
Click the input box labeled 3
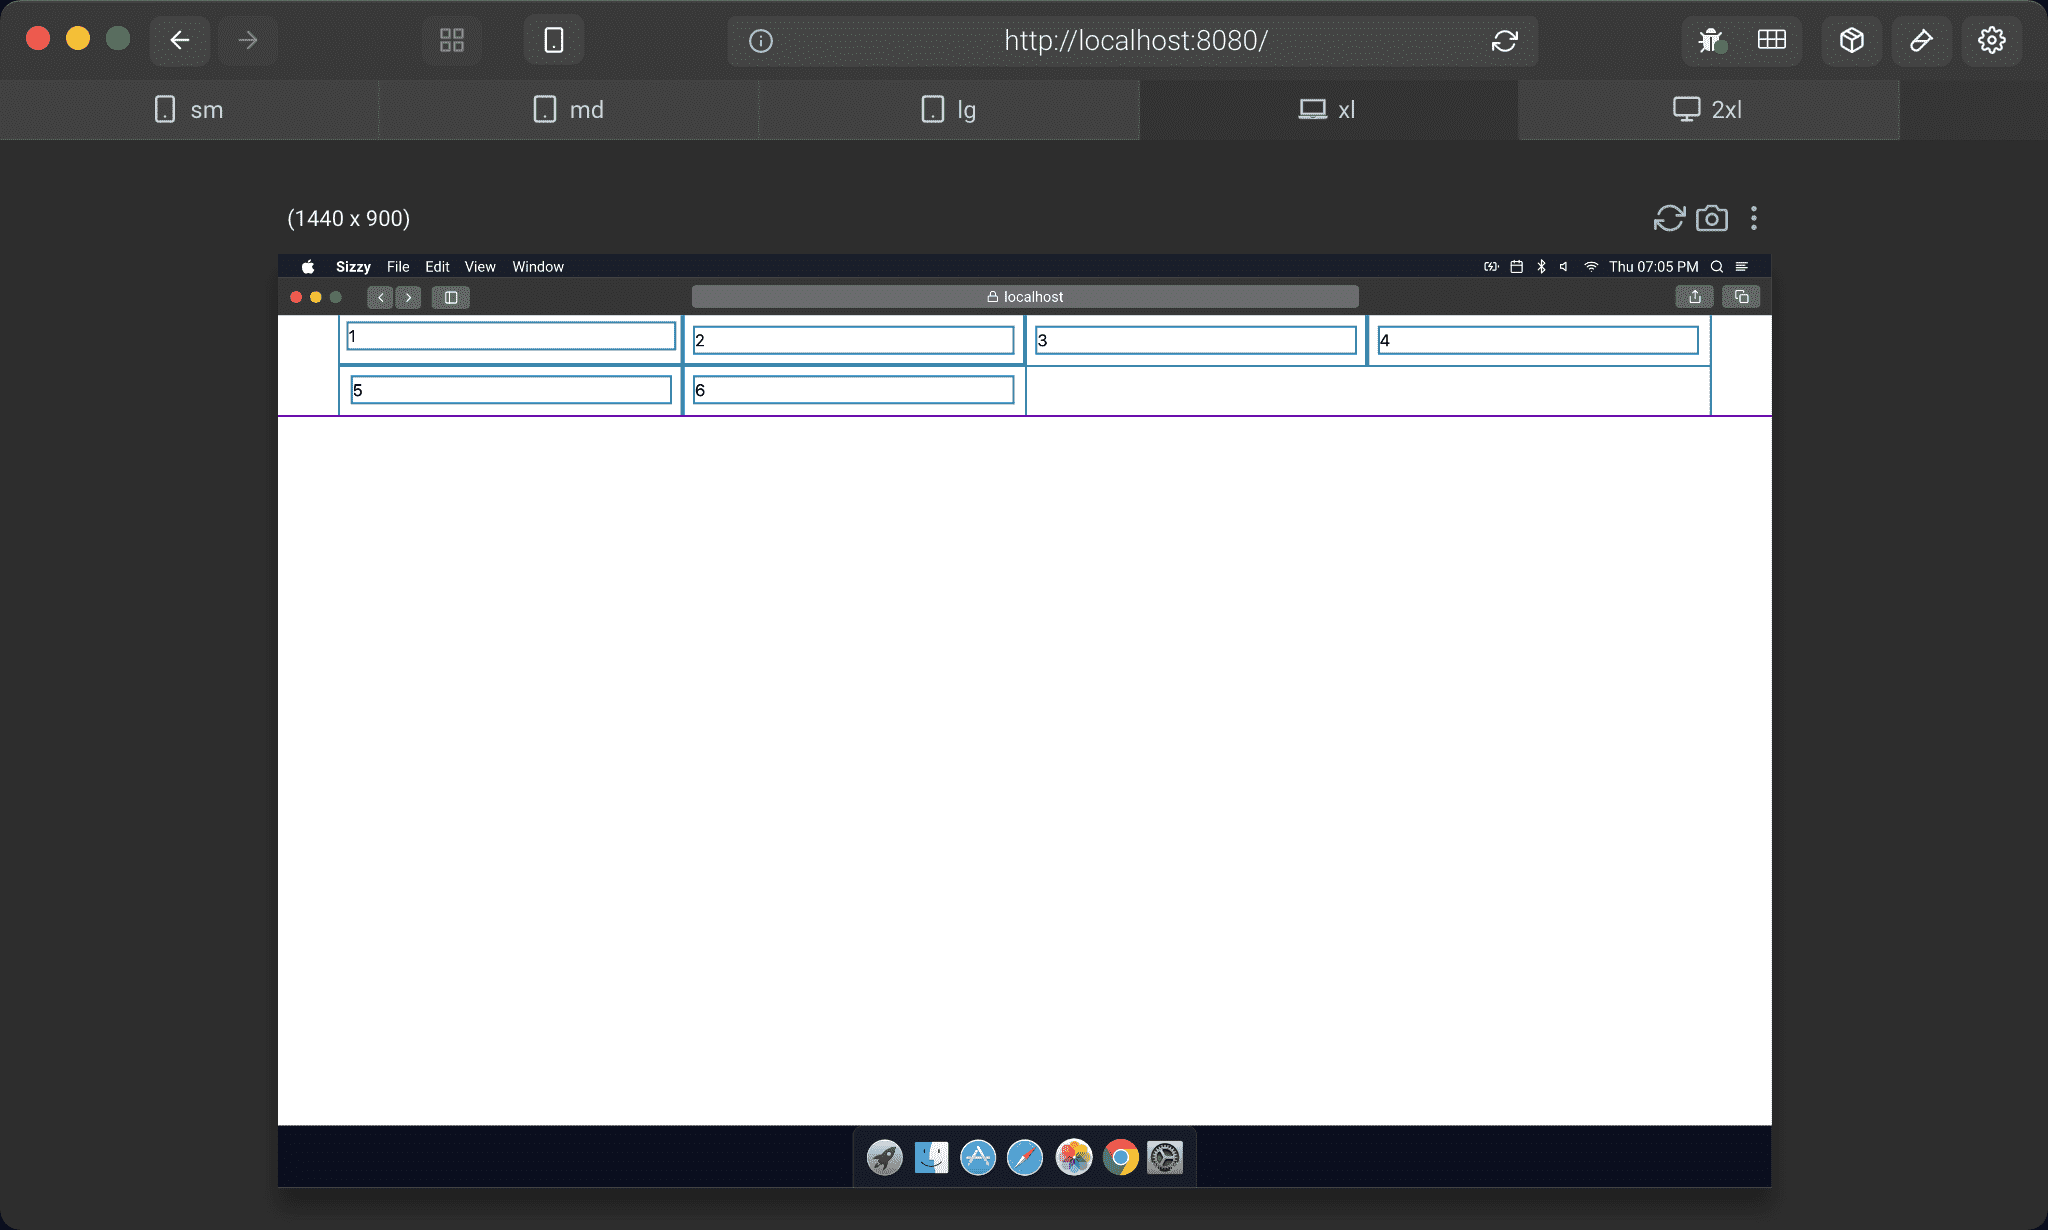(x=1196, y=340)
